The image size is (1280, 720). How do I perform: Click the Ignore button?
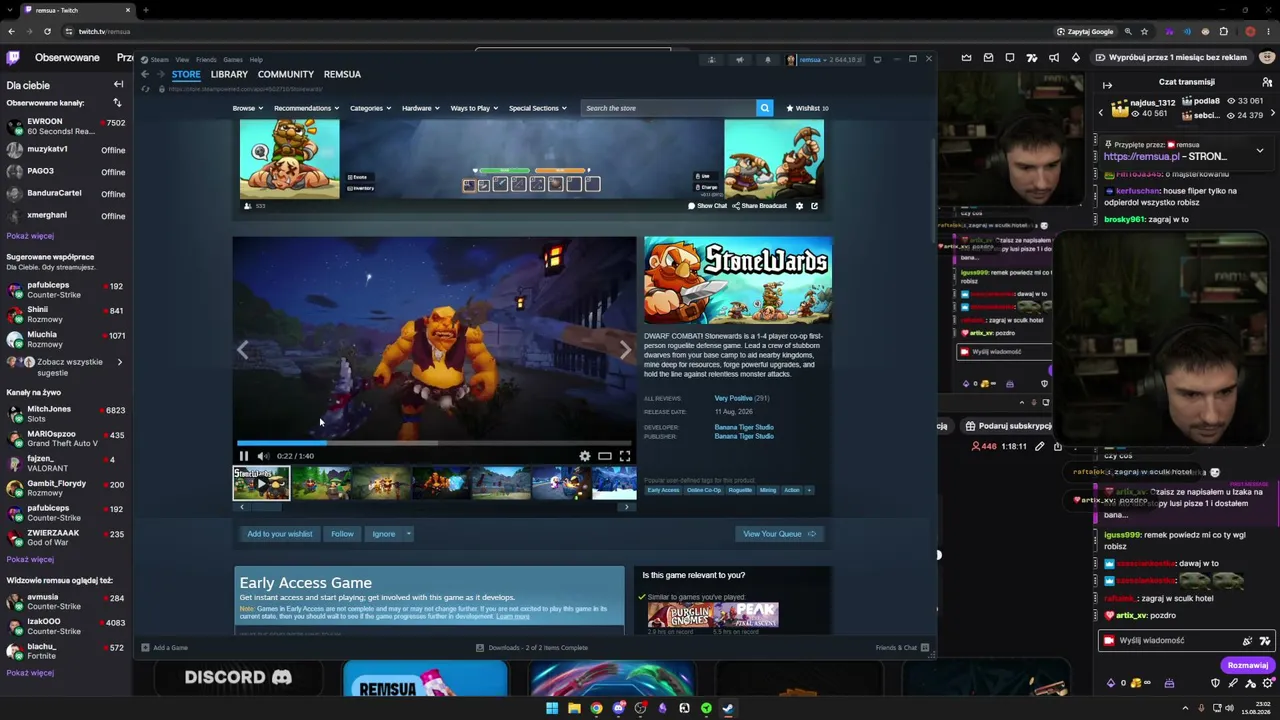pos(384,534)
